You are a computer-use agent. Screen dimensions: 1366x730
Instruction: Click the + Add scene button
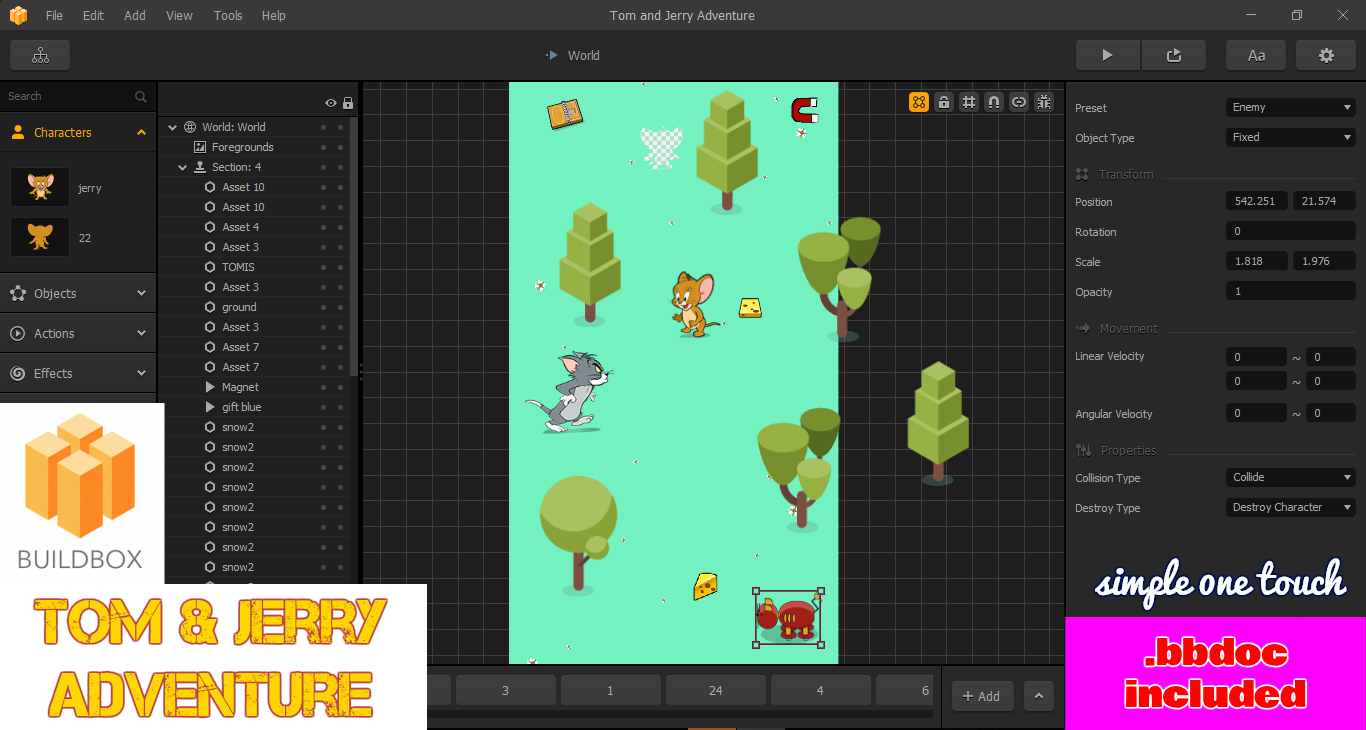pyautogui.click(x=981, y=696)
